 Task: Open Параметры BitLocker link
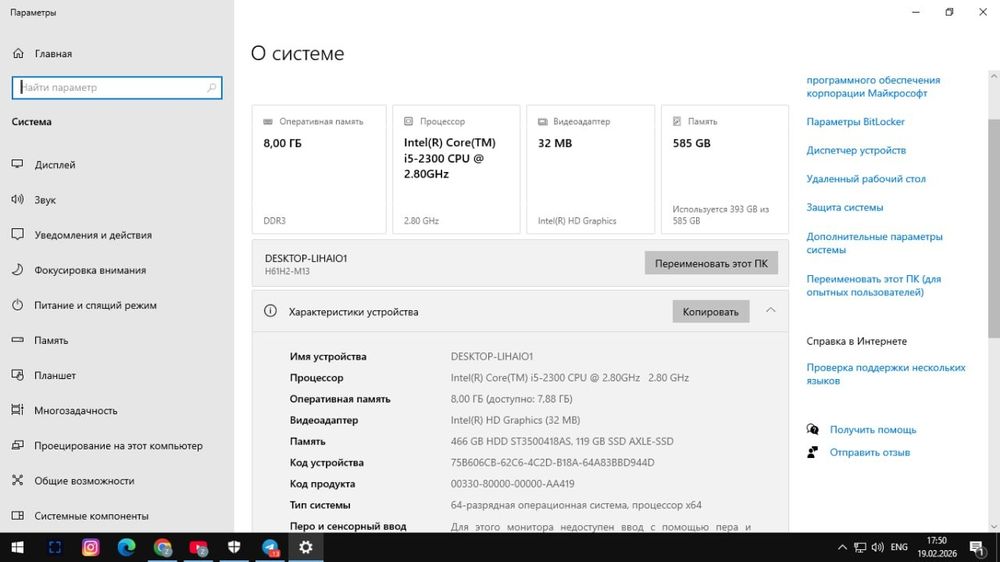click(855, 121)
